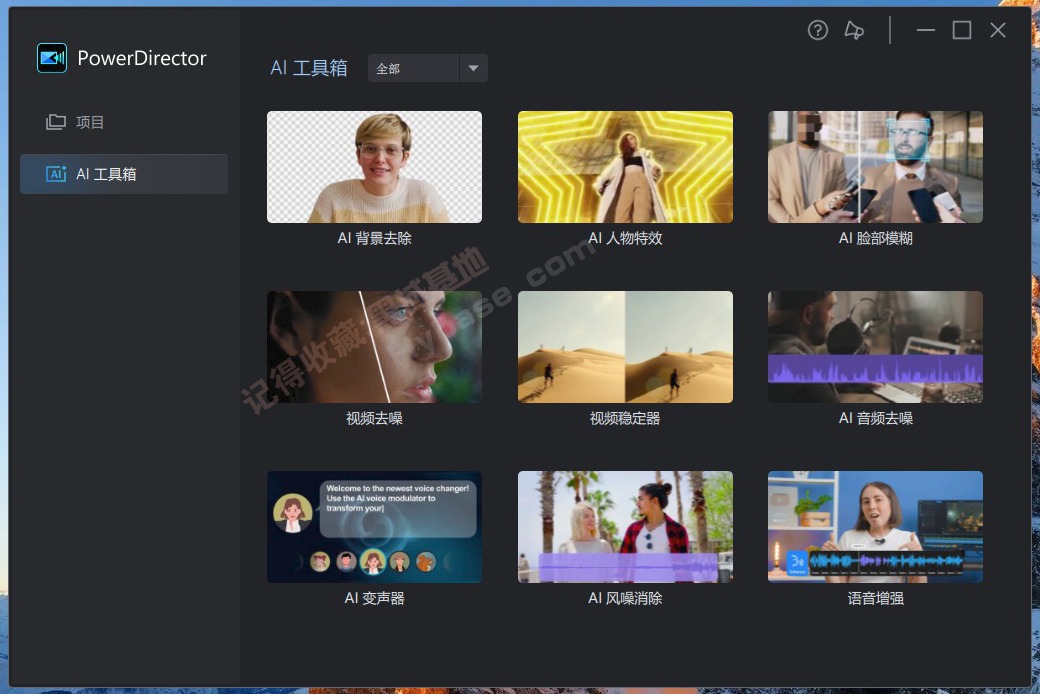Viewport: 1040px width, 694px height.
Task: Click the 项目 folder icon in sidebar
Action: tap(57, 122)
